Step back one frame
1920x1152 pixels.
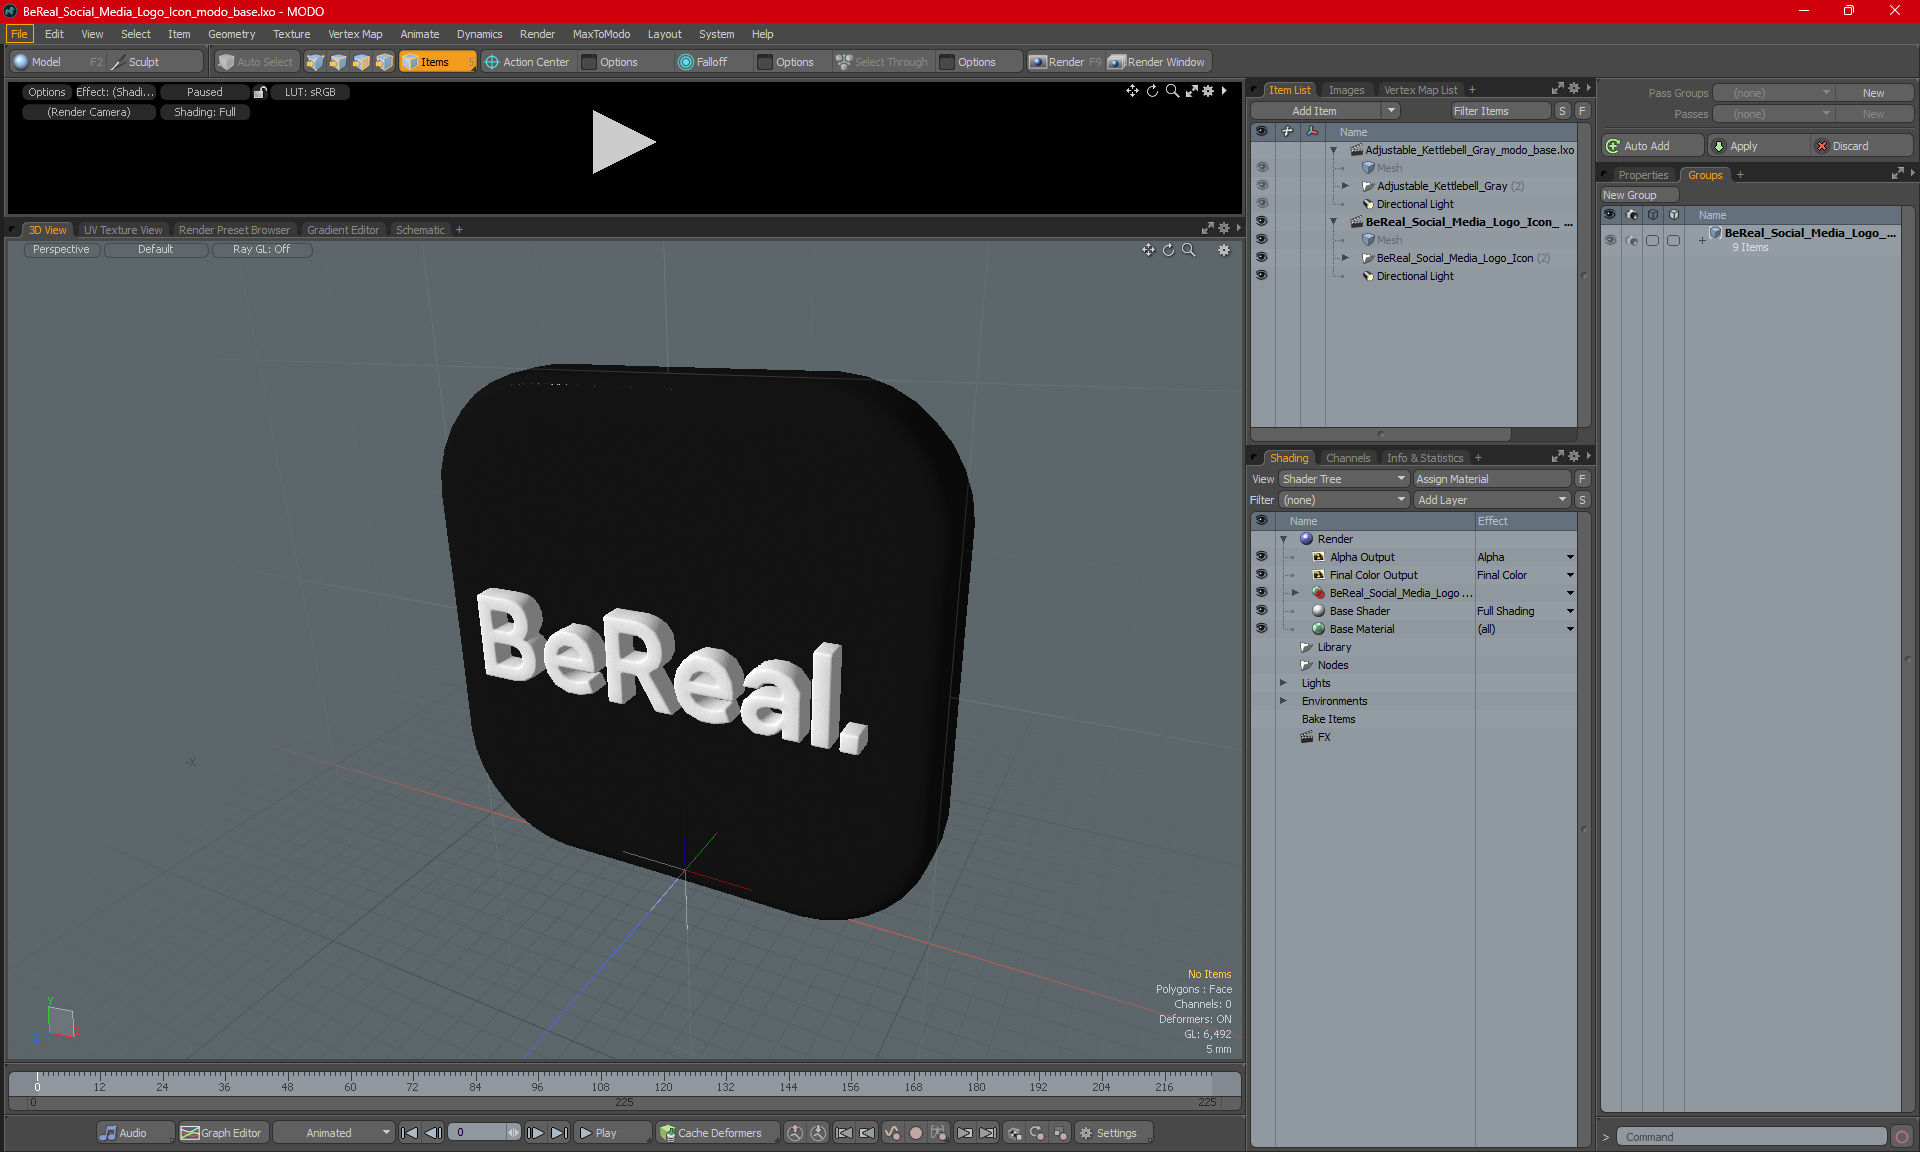(x=433, y=1133)
